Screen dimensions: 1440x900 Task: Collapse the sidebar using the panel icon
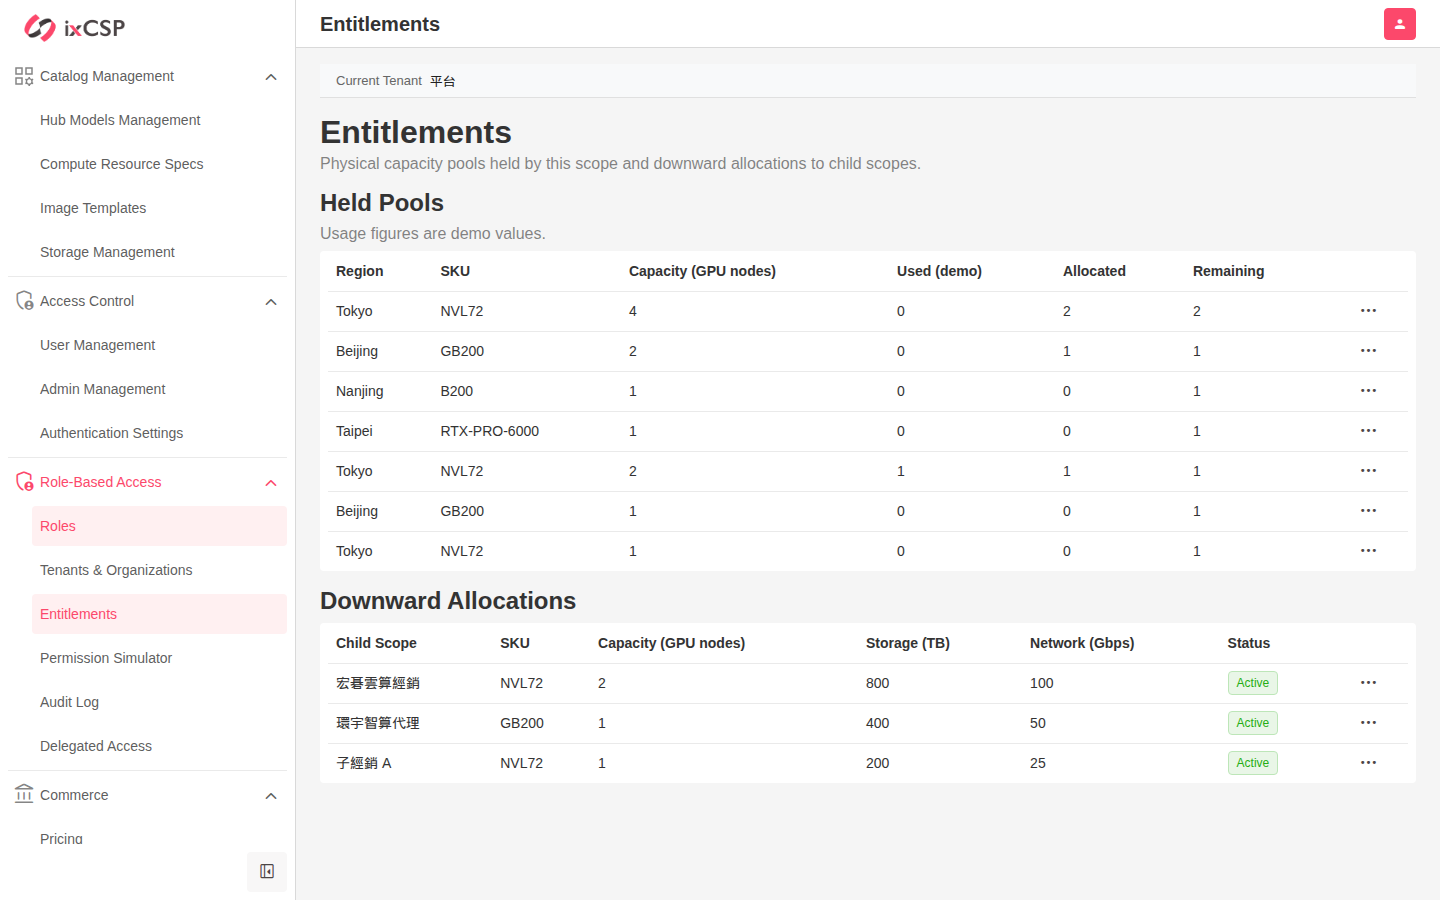pos(267,872)
